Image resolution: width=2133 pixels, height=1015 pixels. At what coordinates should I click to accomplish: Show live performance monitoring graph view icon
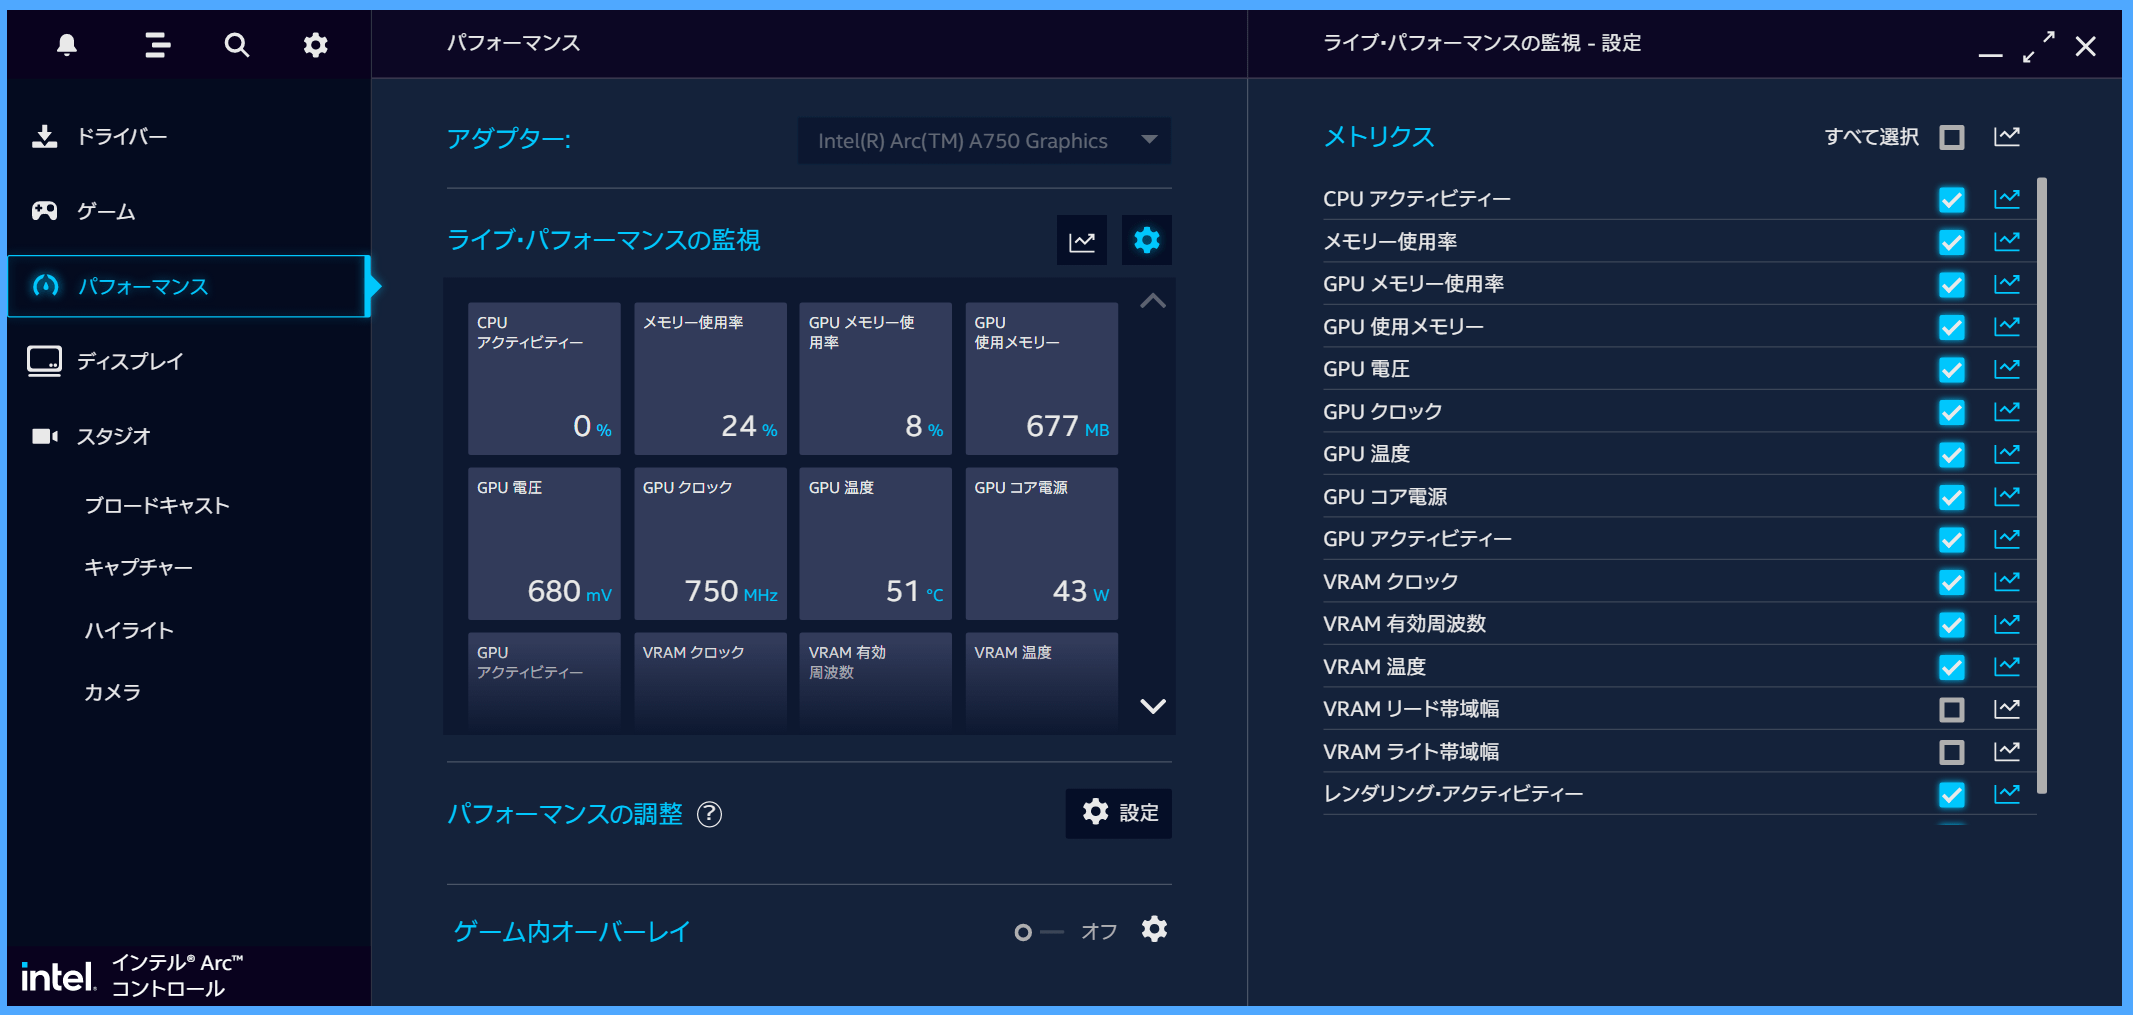coord(1082,241)
